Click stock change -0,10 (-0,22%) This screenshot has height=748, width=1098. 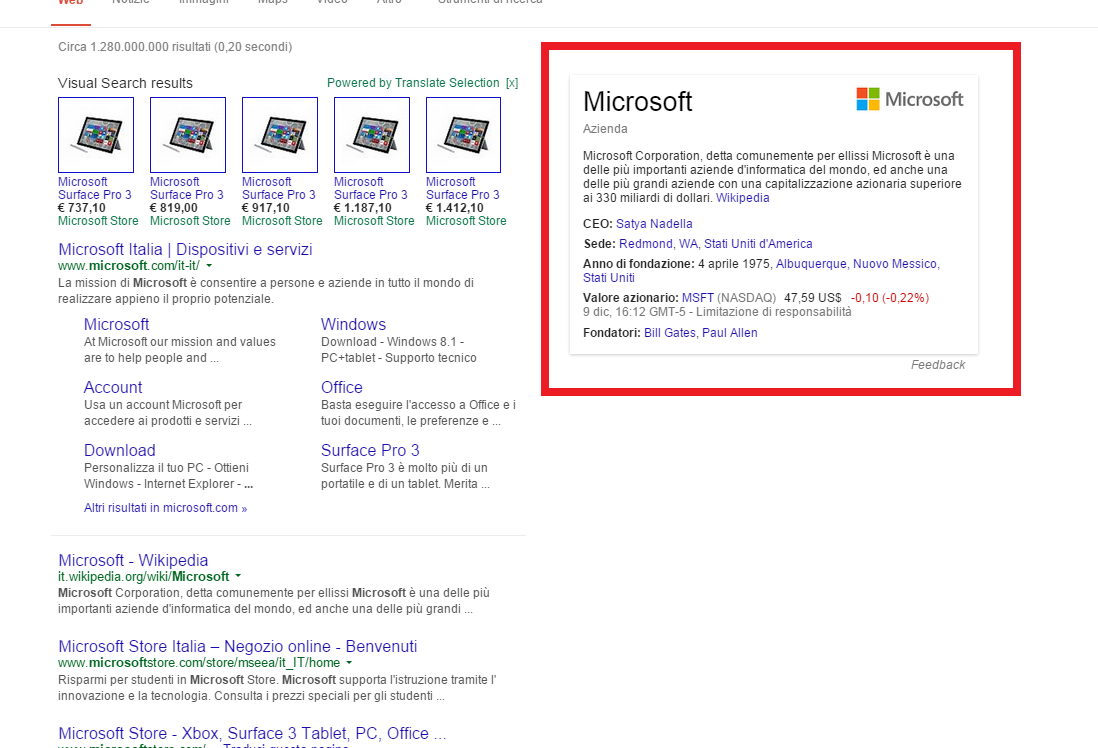(x=889, y=298)
